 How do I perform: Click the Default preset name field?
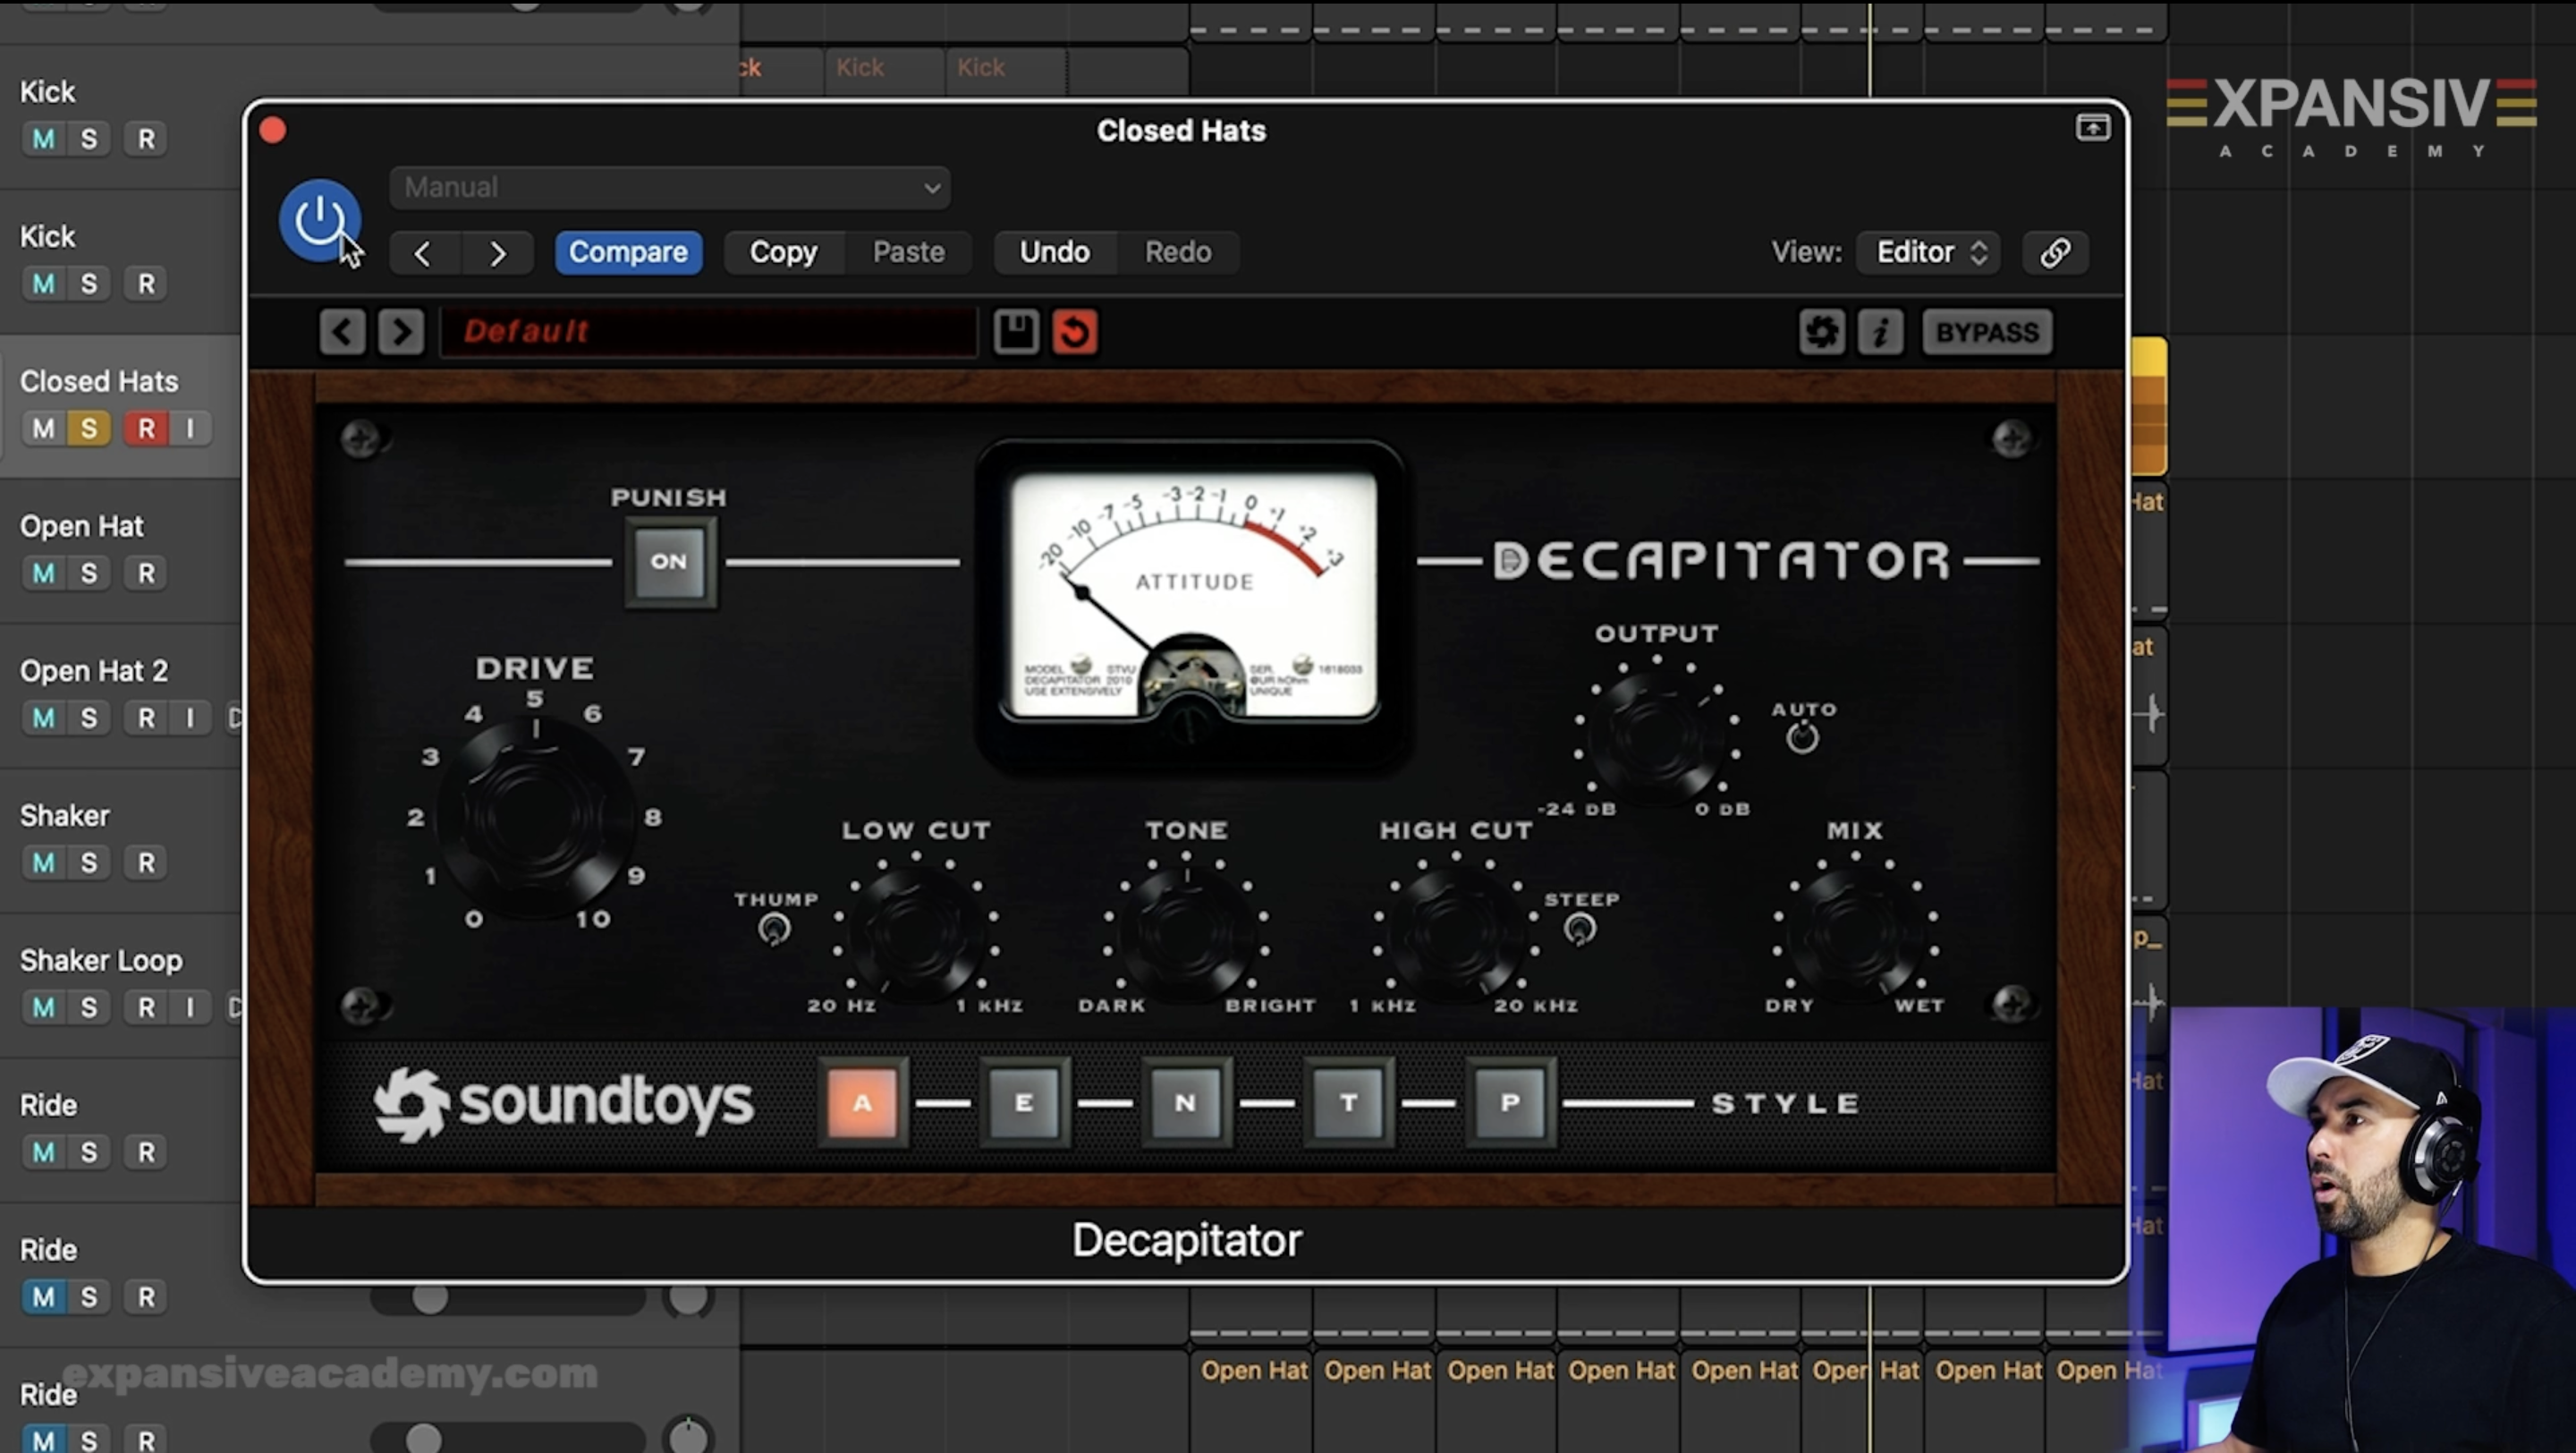[709, 331]
